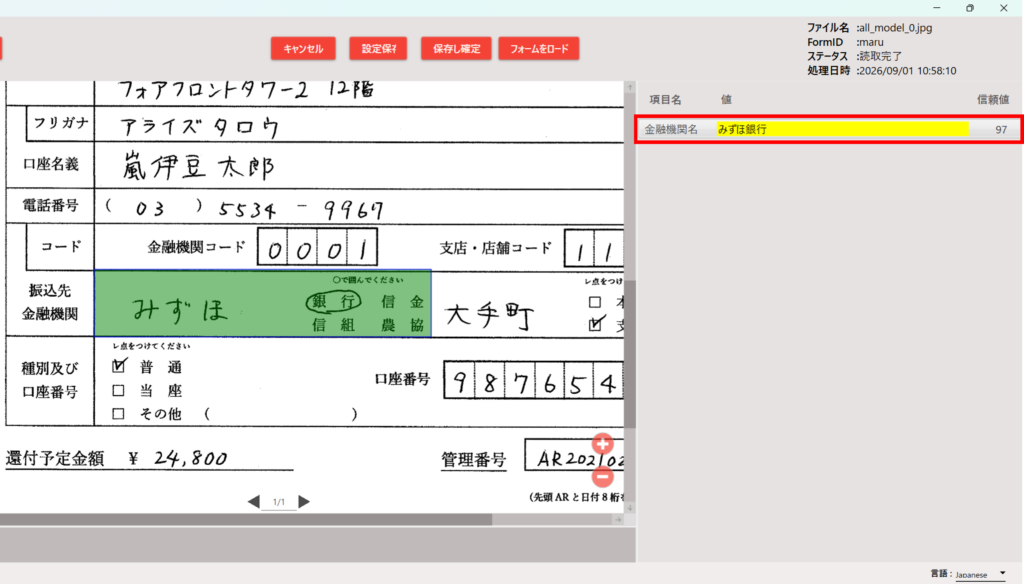Click the 信頼値 column header
1024x584 pixels.
(993, 99)
